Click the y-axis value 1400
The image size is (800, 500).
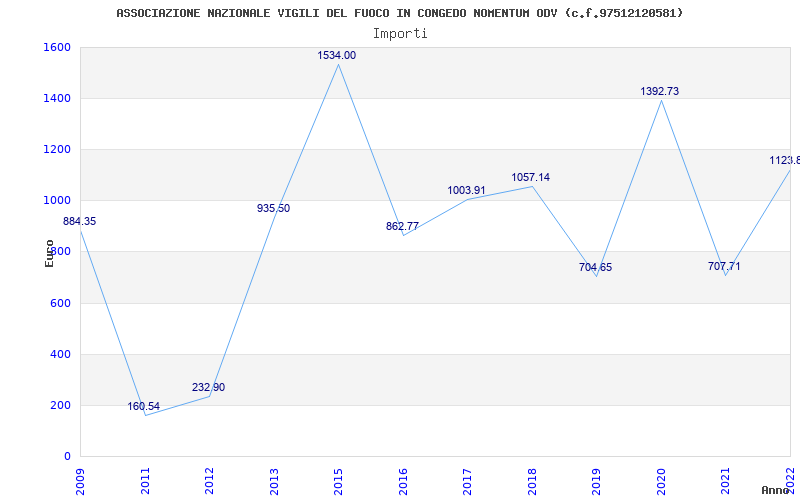click(x=57, y=98)
